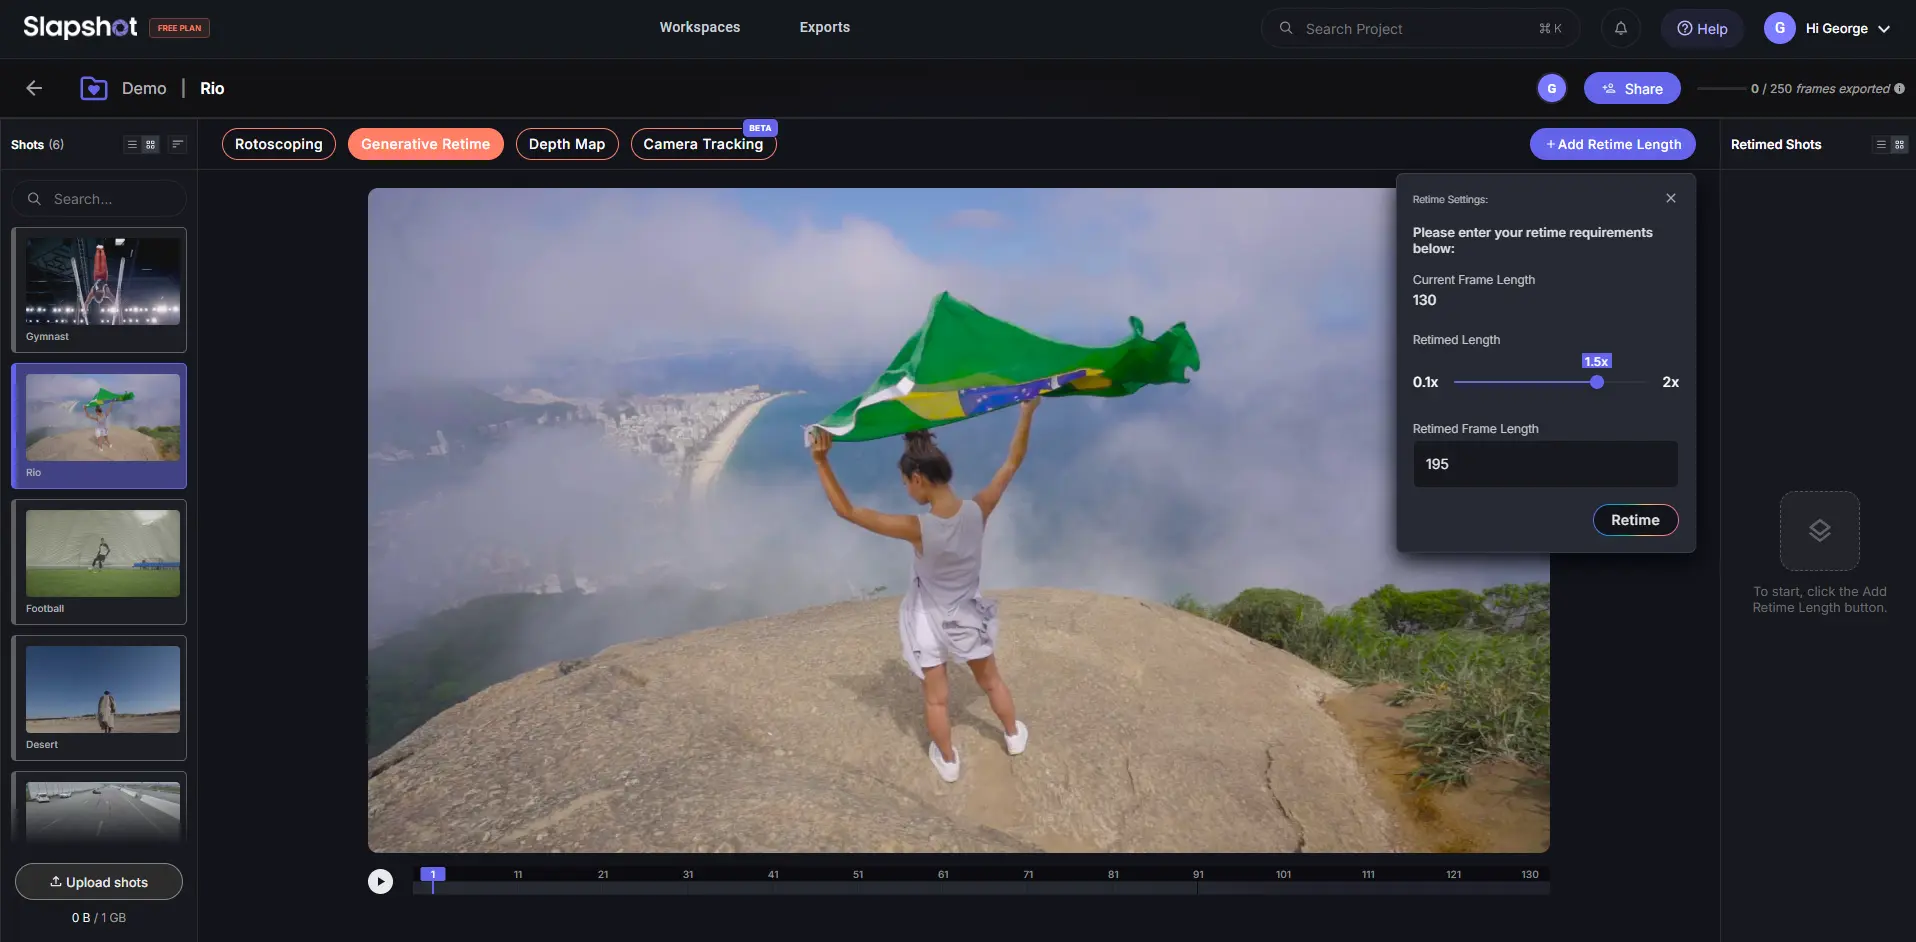The height and width of the screenshot is (942, 1916).
Task: Click the Demo project folder icon
Action: pos(93,88)
